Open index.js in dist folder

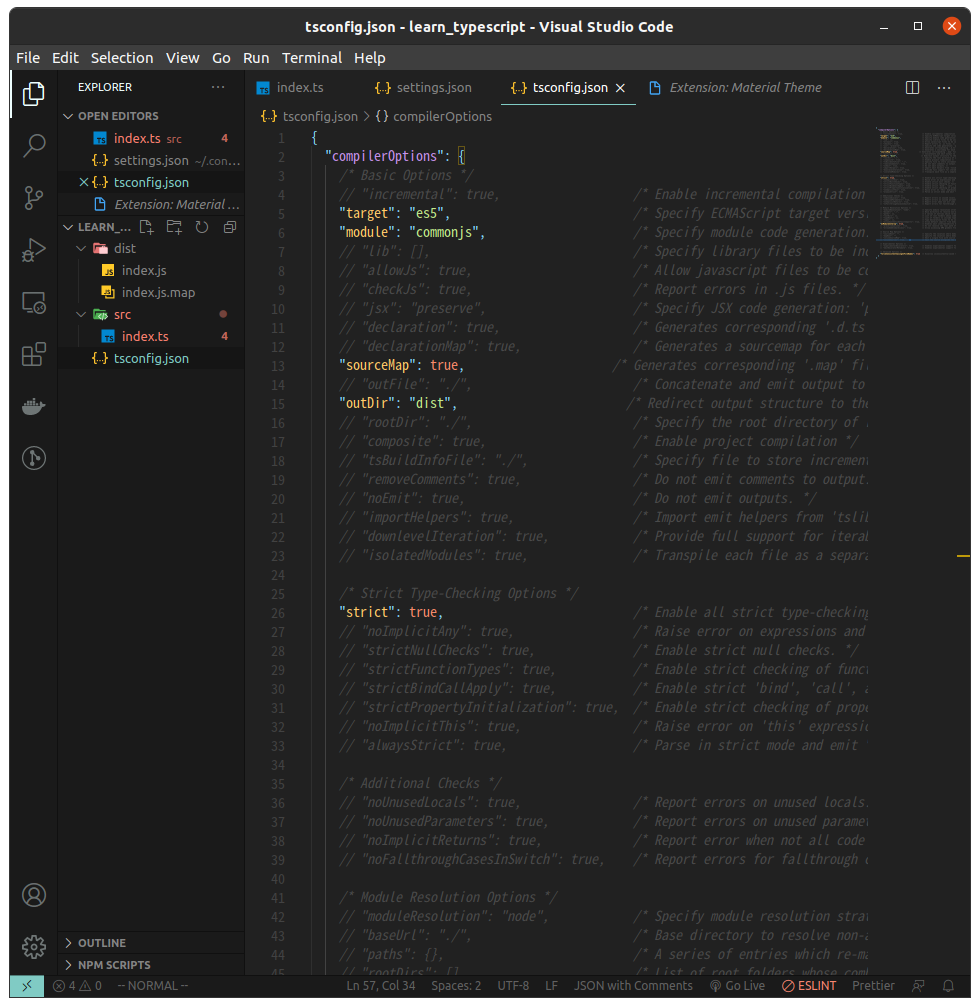[144, 270]
